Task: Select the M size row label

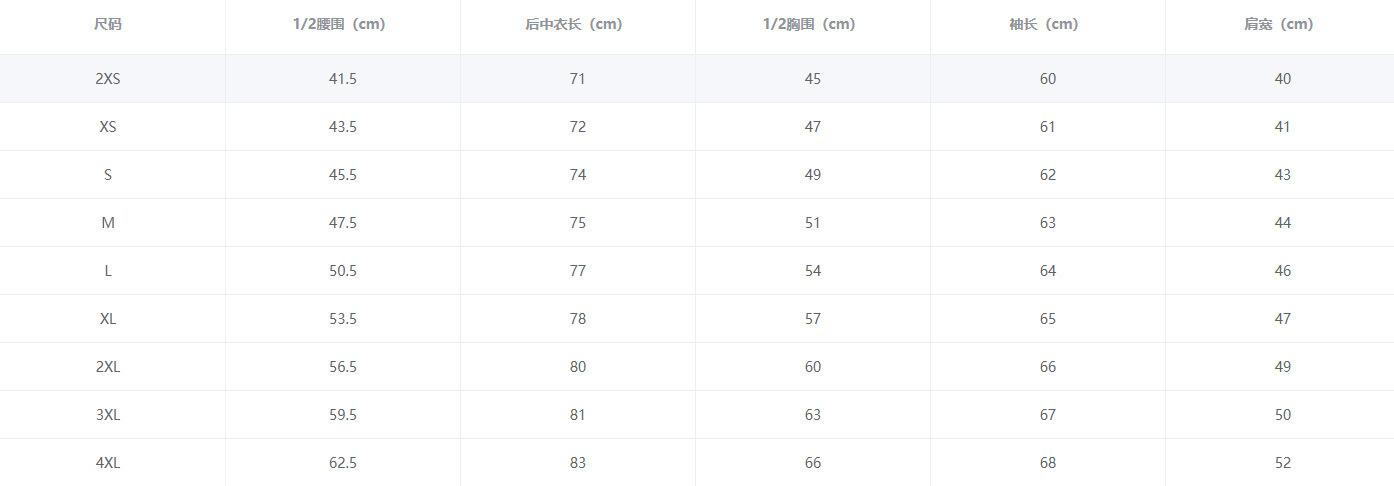Action: (108, 223)
